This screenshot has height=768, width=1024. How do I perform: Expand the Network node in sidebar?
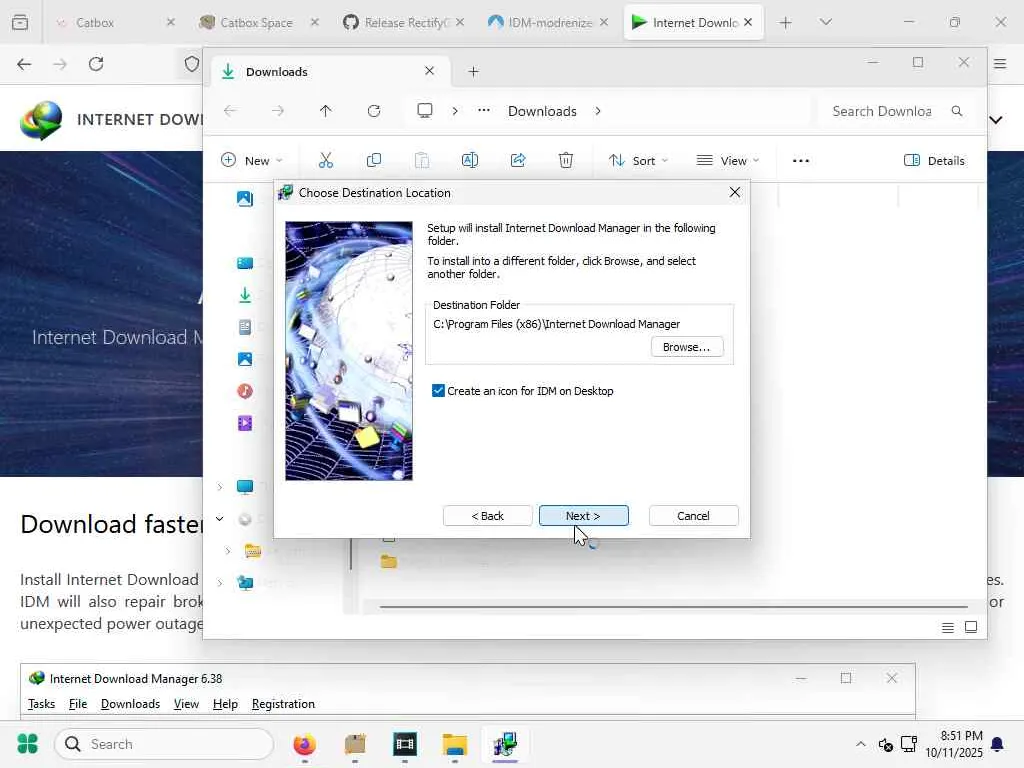click(219, 583)
